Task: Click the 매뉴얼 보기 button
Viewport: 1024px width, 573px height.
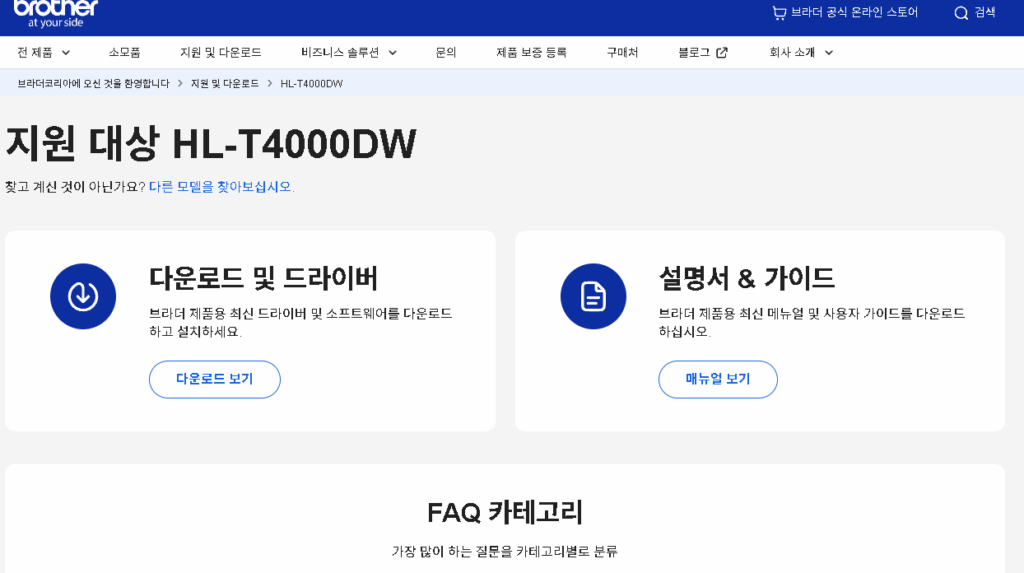Action: click(x=718, y=379)
